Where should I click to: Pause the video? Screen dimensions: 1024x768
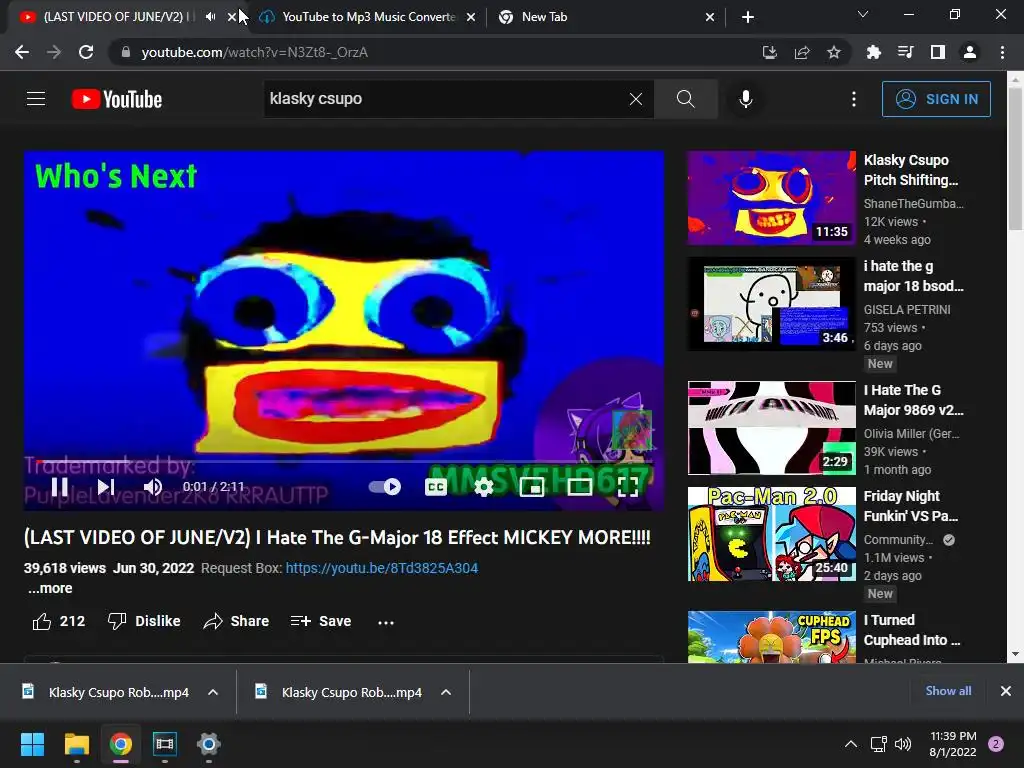click(x=59, y=487)
